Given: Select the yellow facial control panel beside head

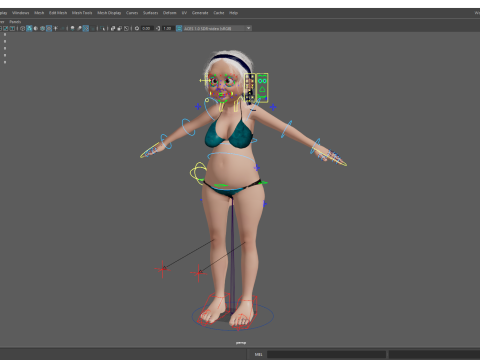Looking at the screenshot, I should pos(256,88).
